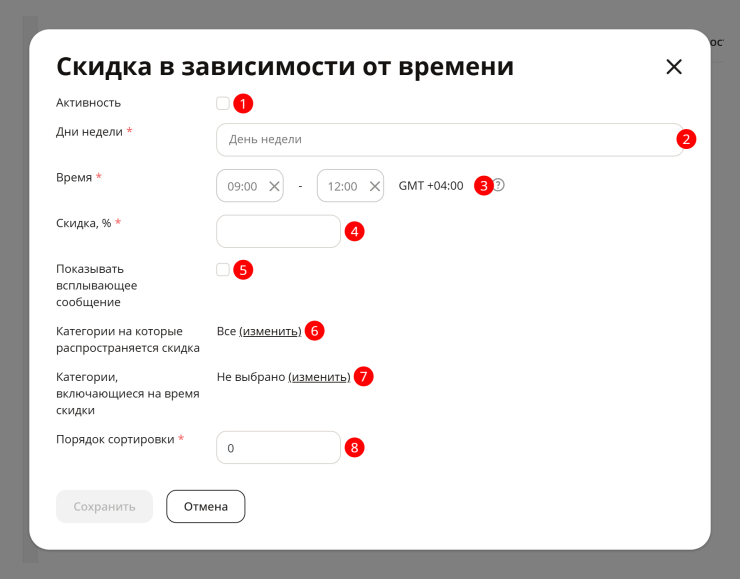This screenshot has height=579, width=740.
Task: Click the Активность label
Action: coord(88,103)
